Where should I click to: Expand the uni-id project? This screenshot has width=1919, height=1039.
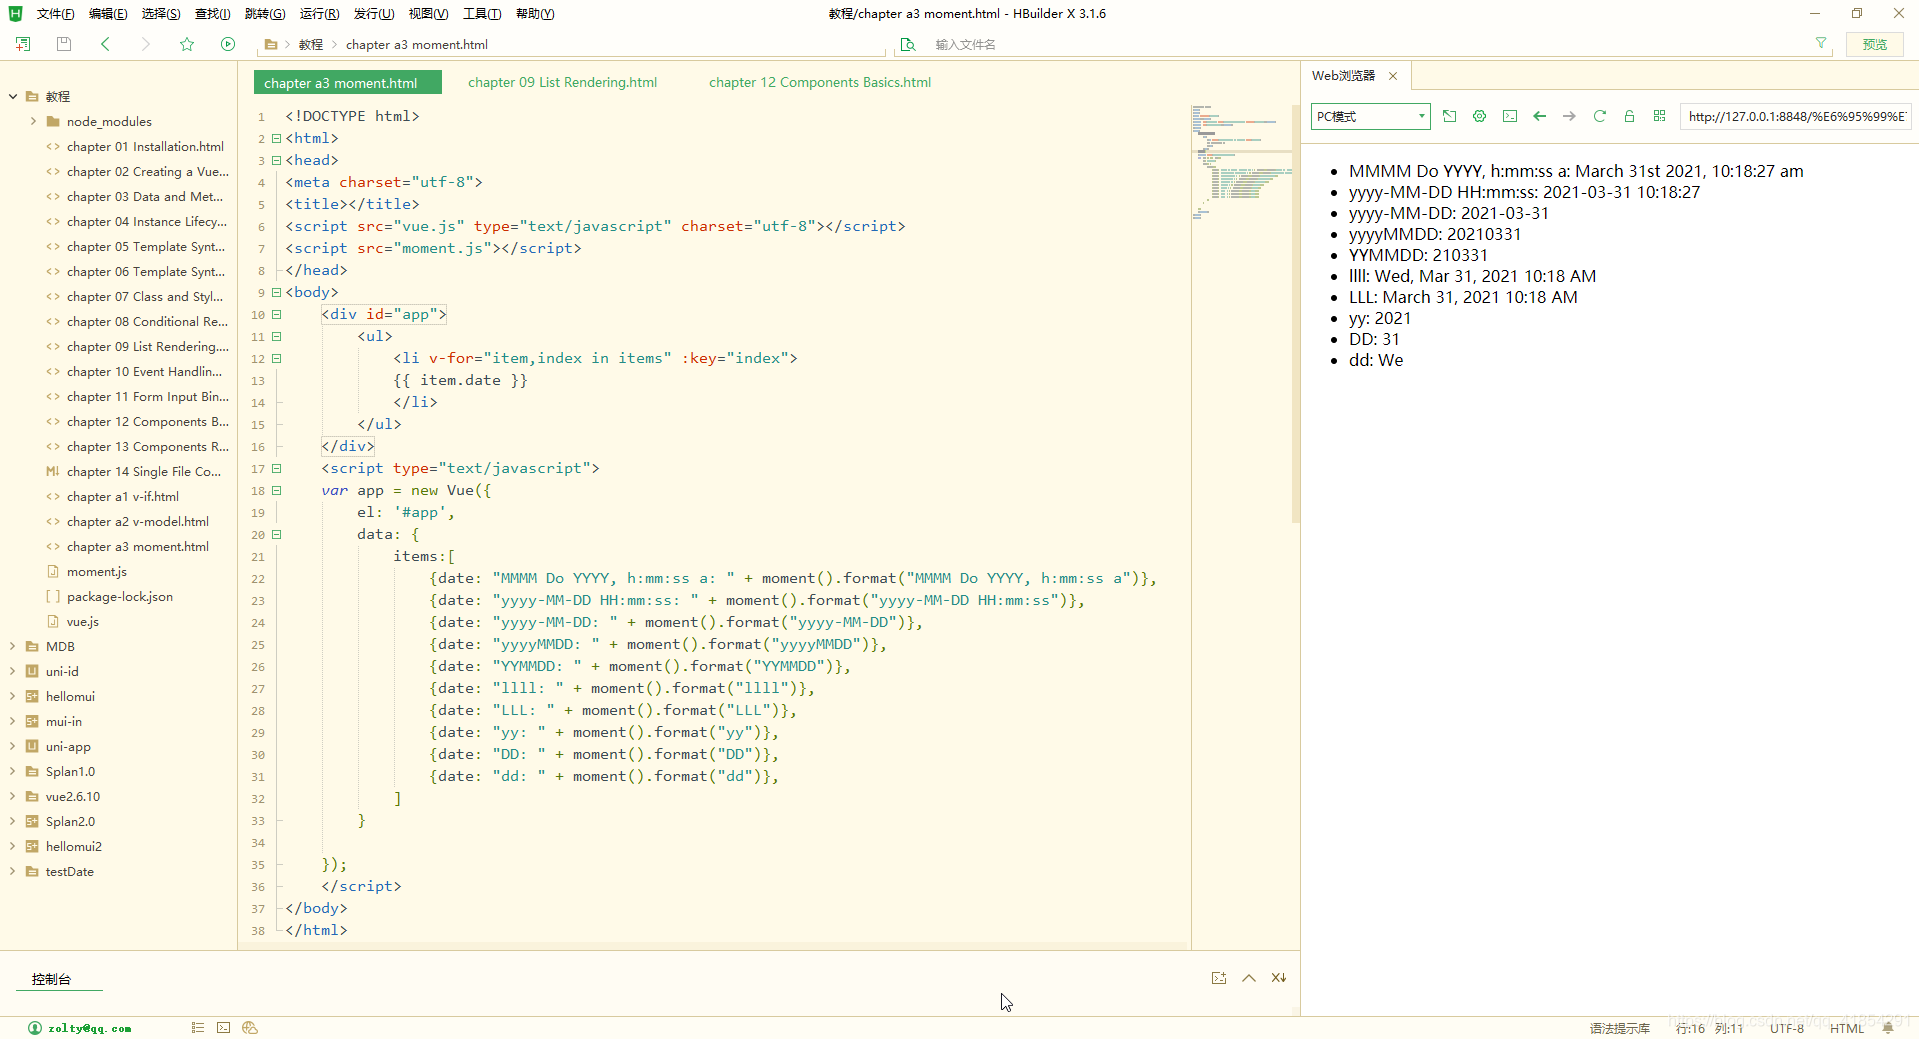click(13, 672)
